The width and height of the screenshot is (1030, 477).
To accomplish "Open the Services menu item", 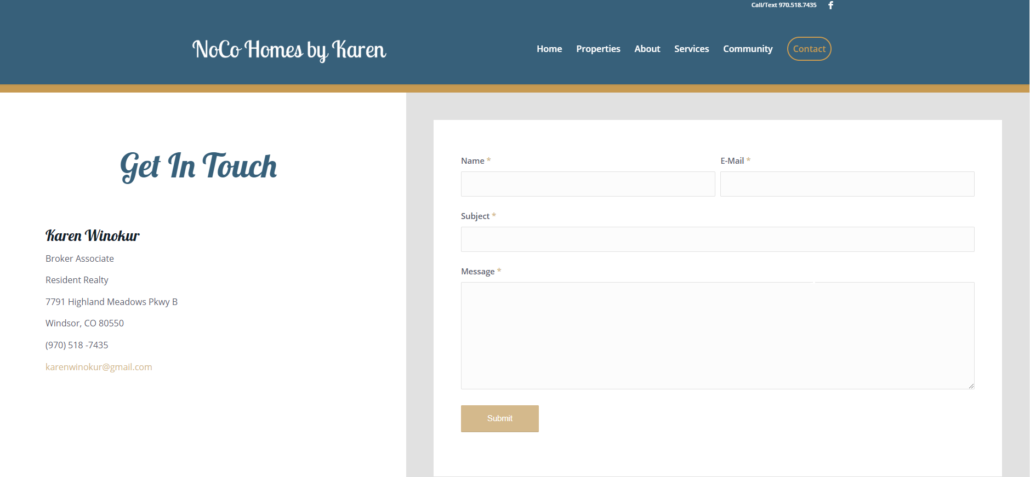I will 692,49.
